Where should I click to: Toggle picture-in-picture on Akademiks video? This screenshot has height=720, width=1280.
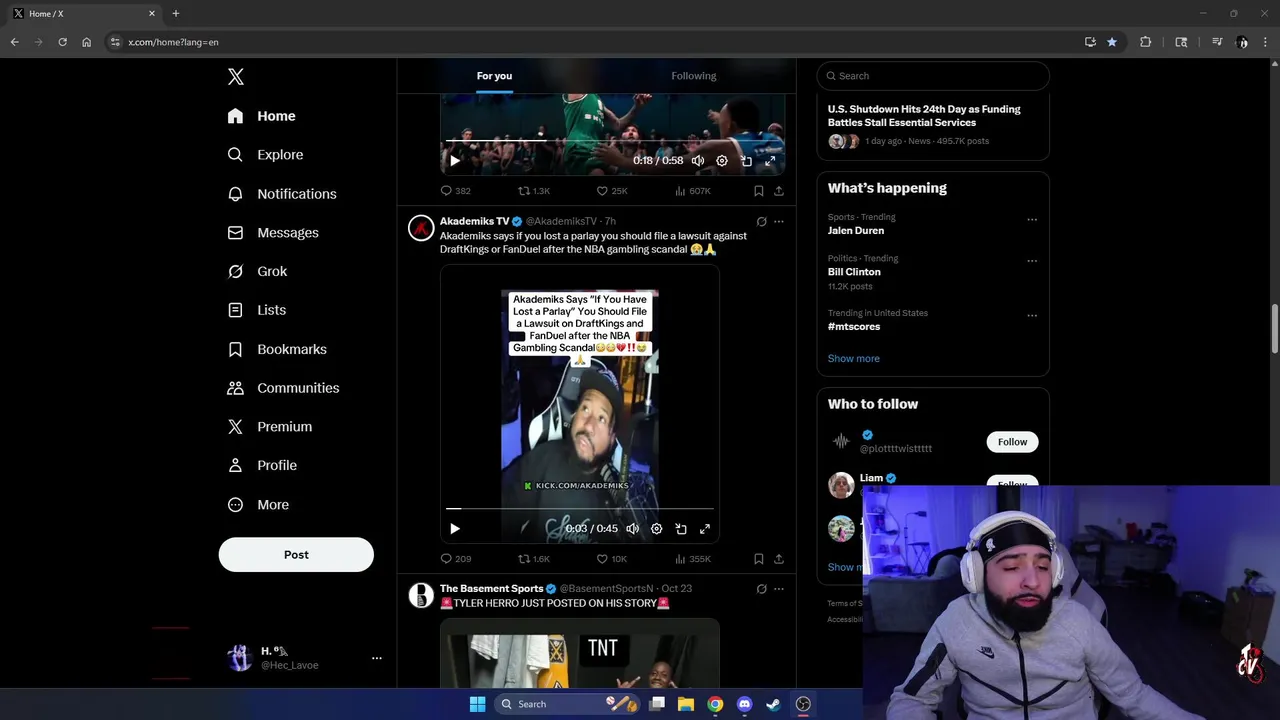tap(681, 529)
